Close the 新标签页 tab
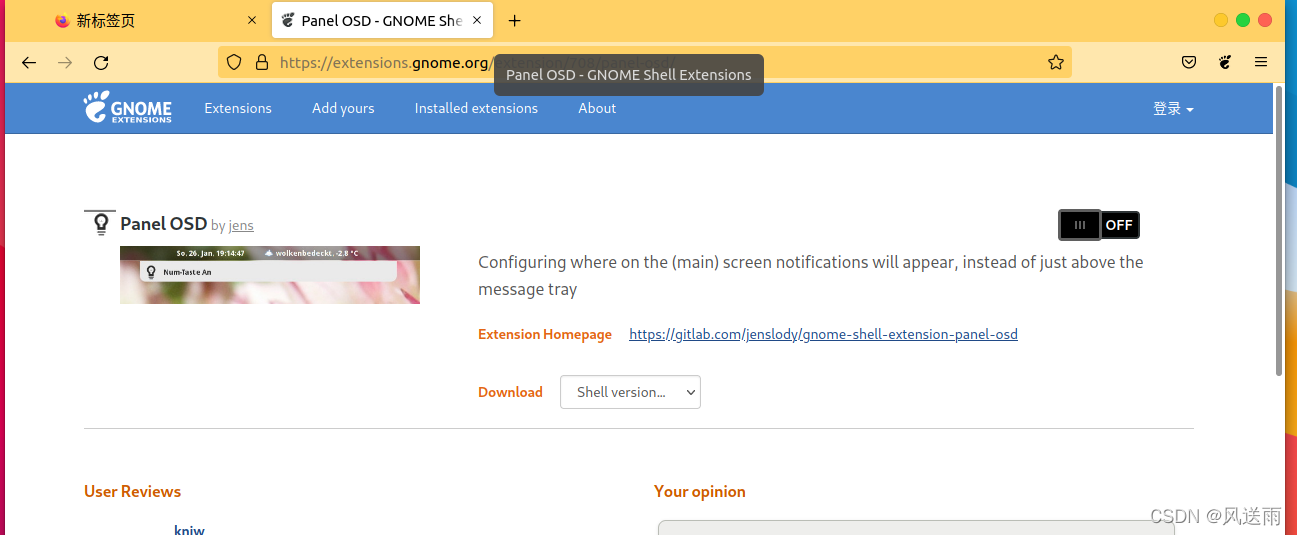1297x535 pixels. [x=252, y=20]
